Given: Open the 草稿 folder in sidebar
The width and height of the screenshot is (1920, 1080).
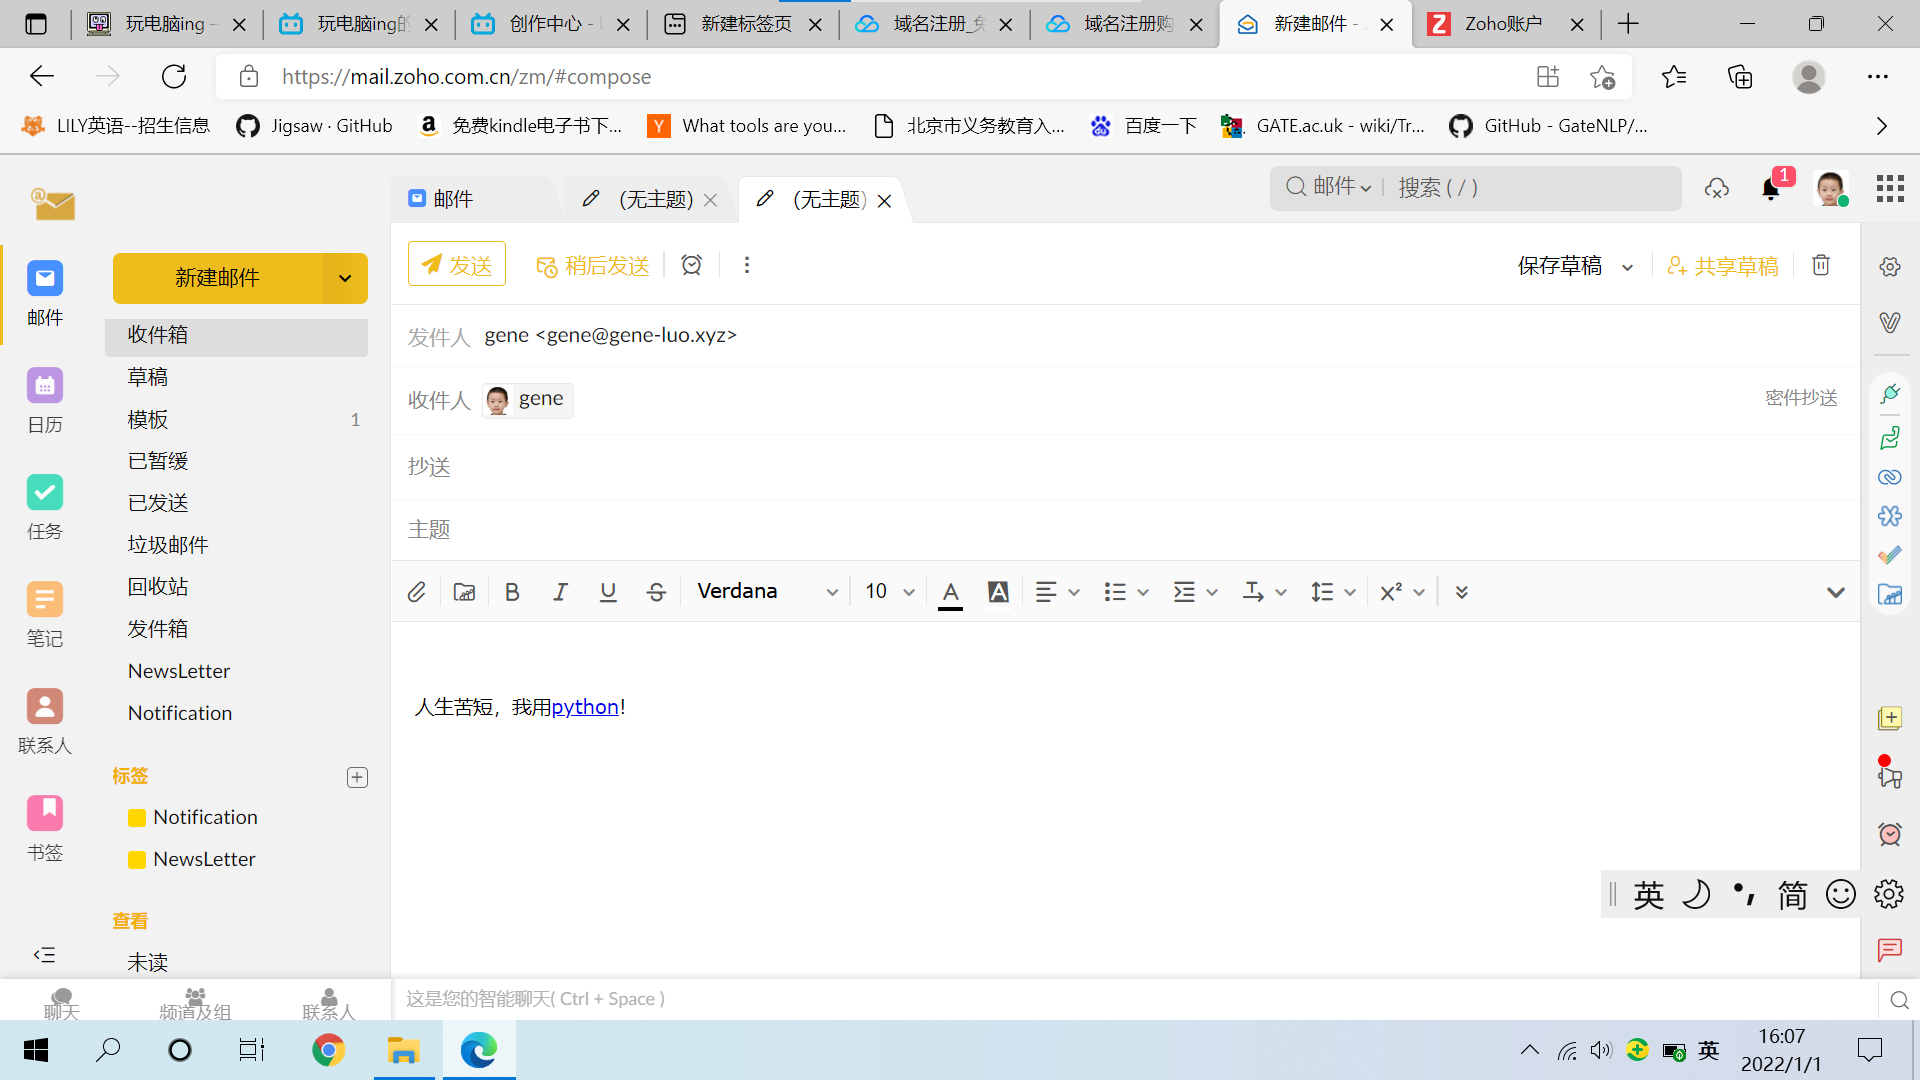Looking at the screenshot, I should pyautogui.click(x=148, y=377).
